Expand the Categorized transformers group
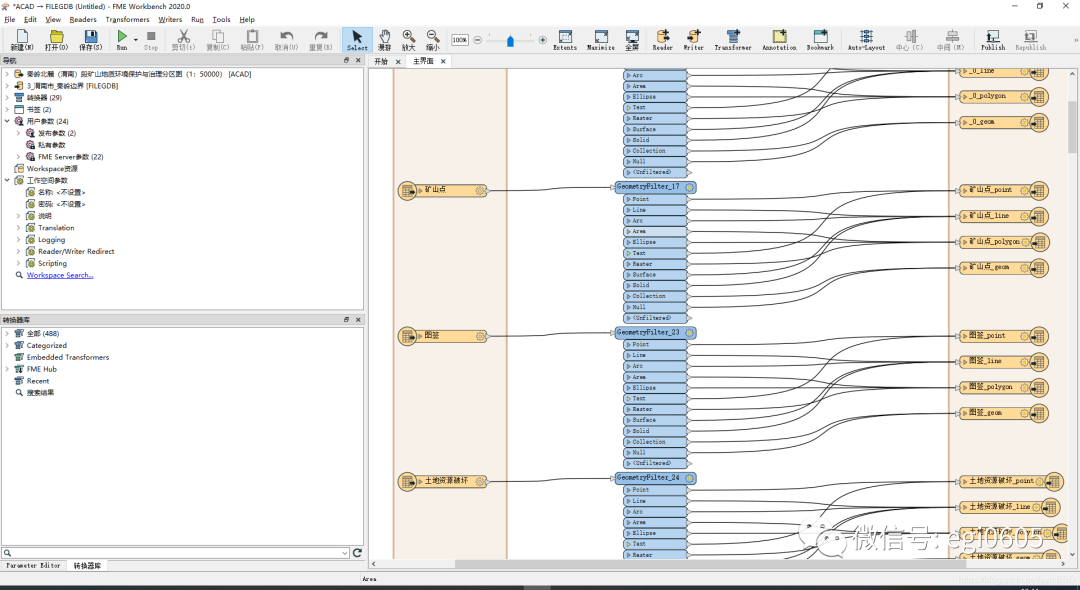Image resolution: width=1080 pixels, height=590 pixels. (7, 345)
